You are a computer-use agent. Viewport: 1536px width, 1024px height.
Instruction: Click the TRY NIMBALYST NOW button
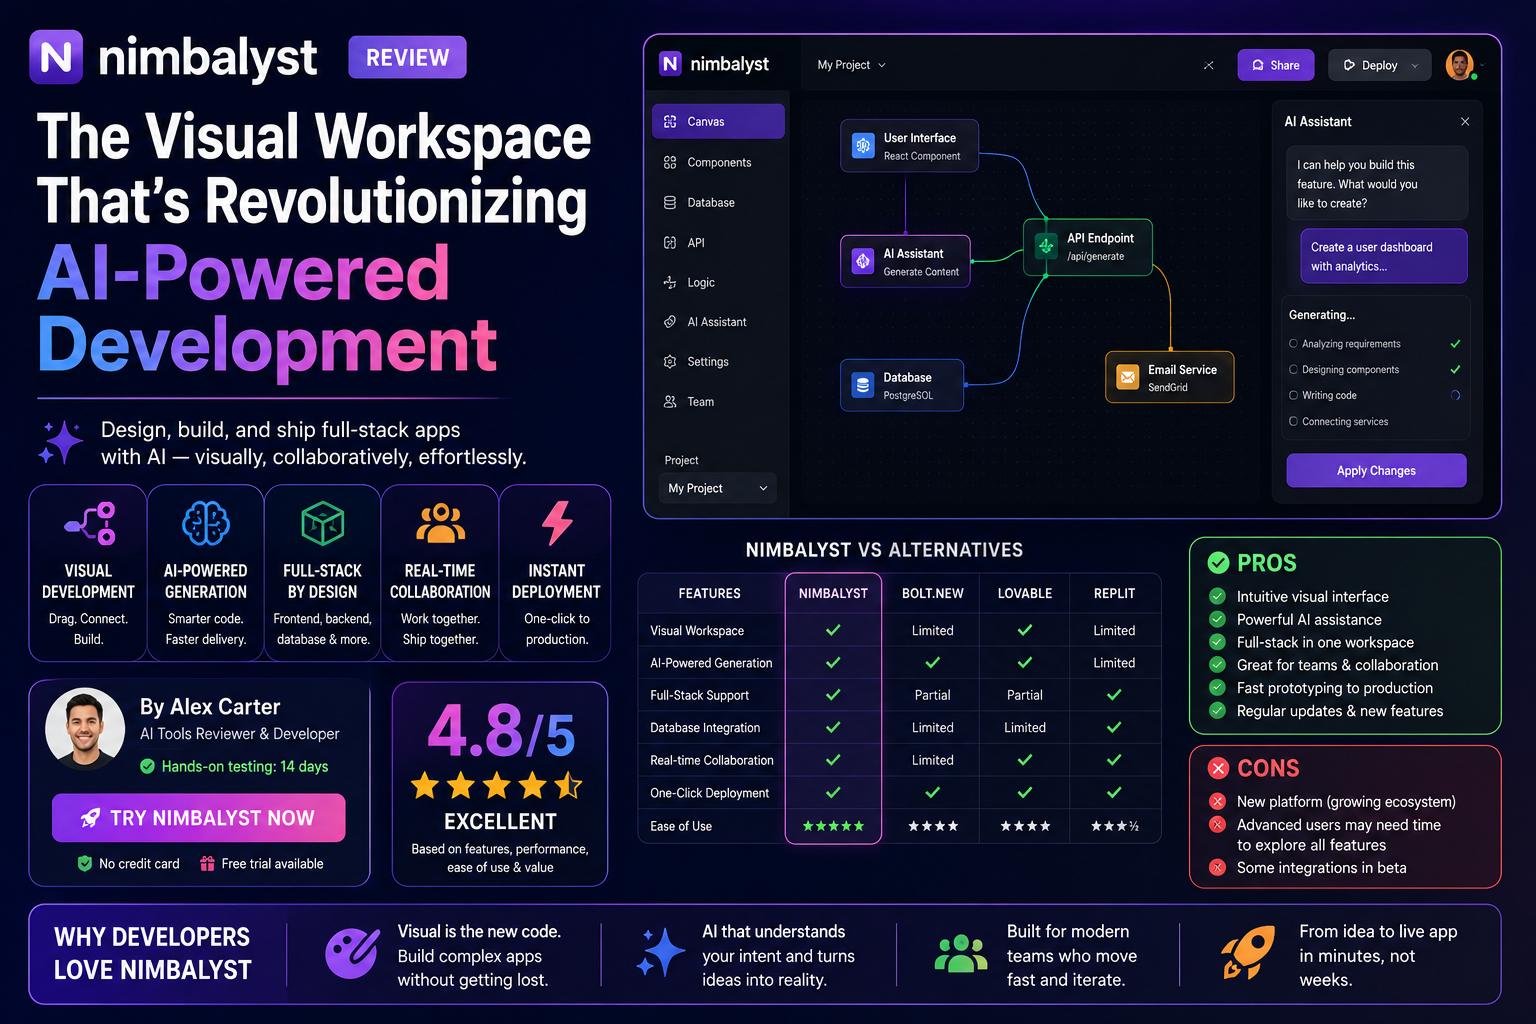coord(199,818)
